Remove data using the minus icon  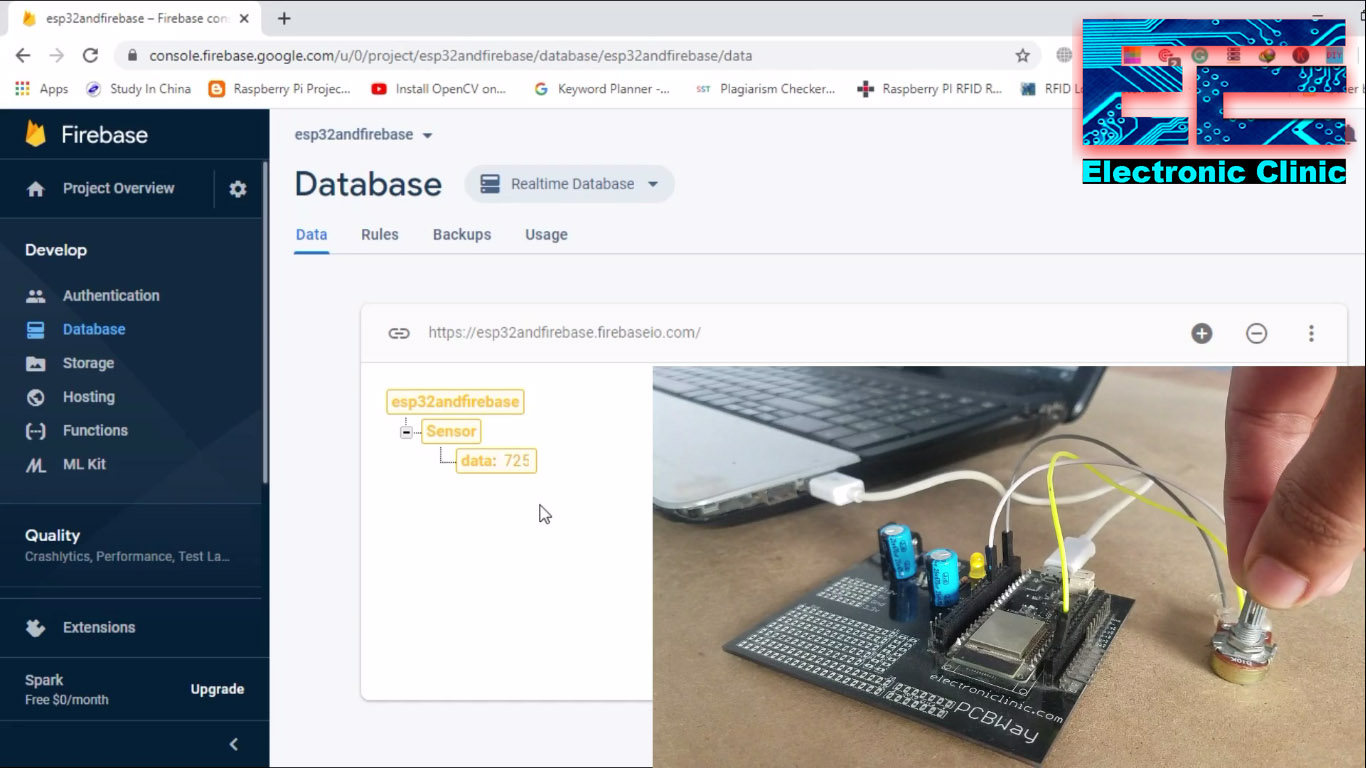(1256, 333)
